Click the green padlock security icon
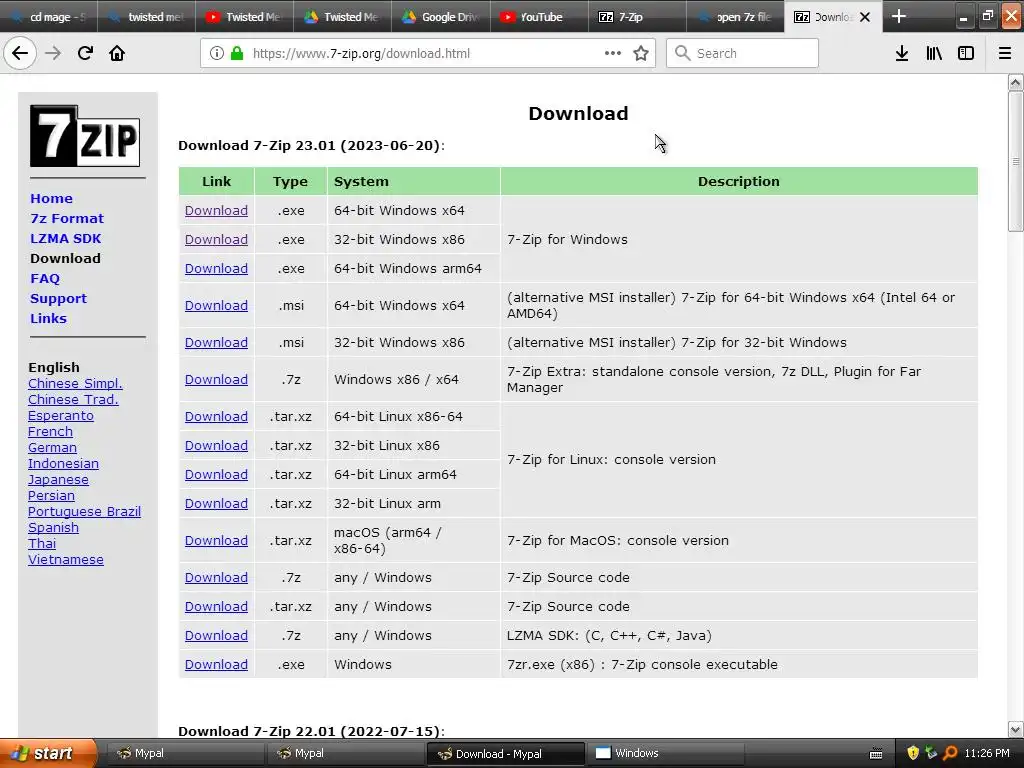1024x768 pixels. 237,54
